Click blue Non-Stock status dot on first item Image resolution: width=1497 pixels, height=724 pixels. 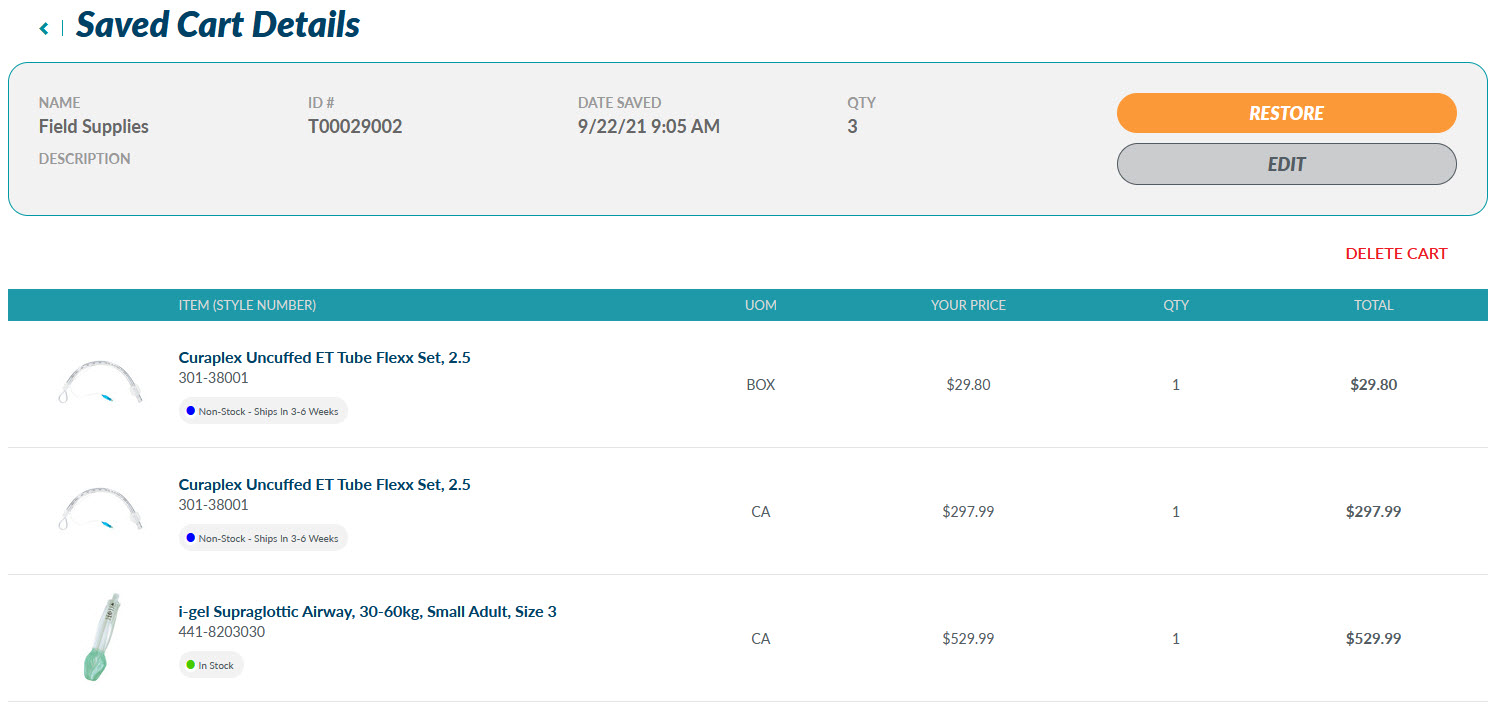click(190, 411)
